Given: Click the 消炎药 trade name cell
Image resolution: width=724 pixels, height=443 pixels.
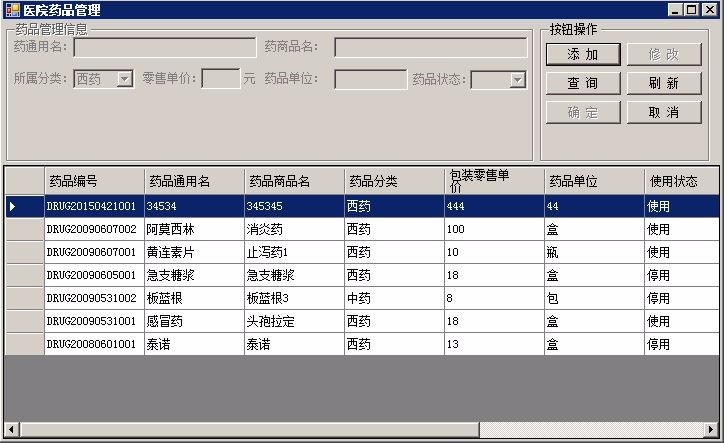Looking at the screenshot, I should 295,229.
